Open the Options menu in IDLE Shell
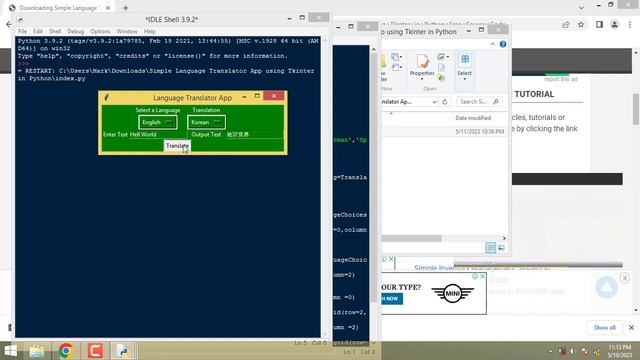 point(100,31)
